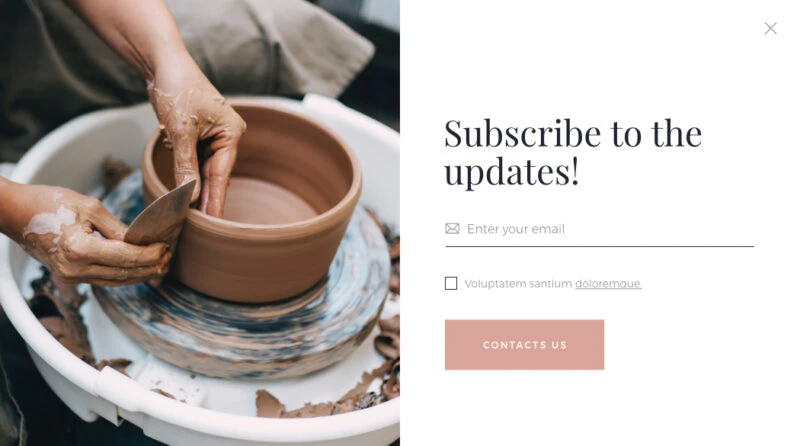Click the underline beneath the email field

point(599,246)
